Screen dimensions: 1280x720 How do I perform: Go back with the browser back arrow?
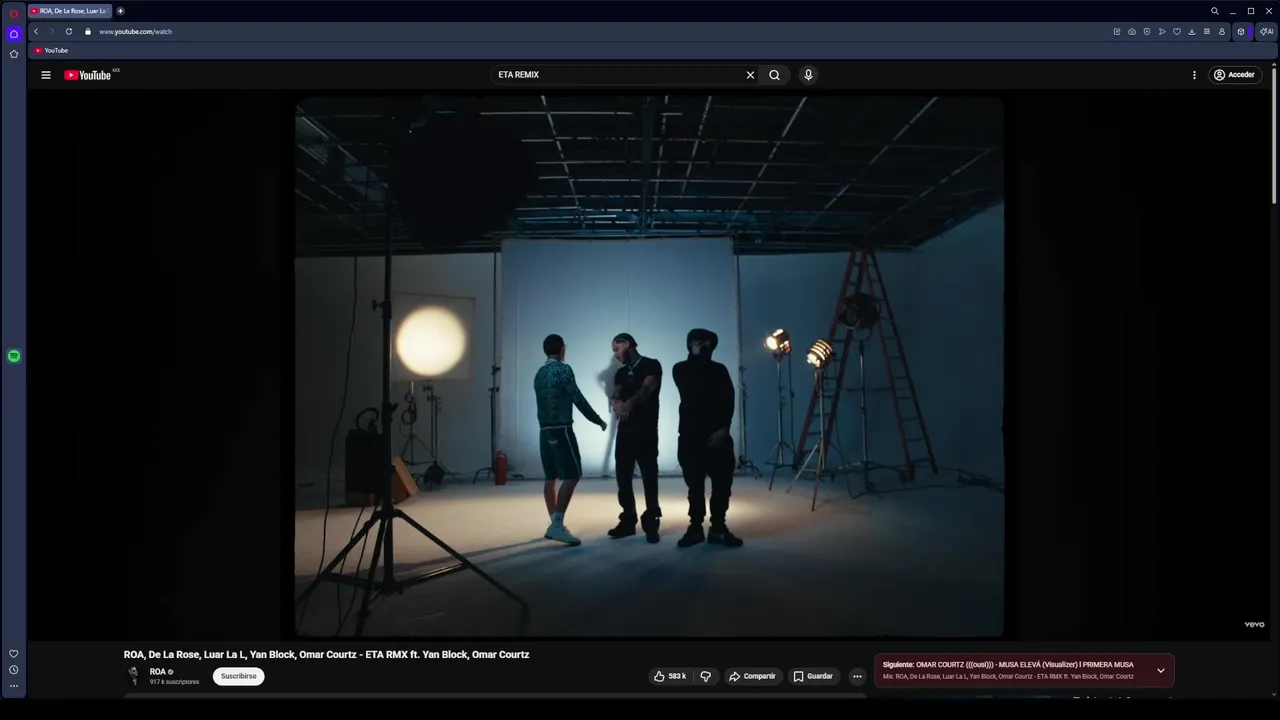point(36,31)
